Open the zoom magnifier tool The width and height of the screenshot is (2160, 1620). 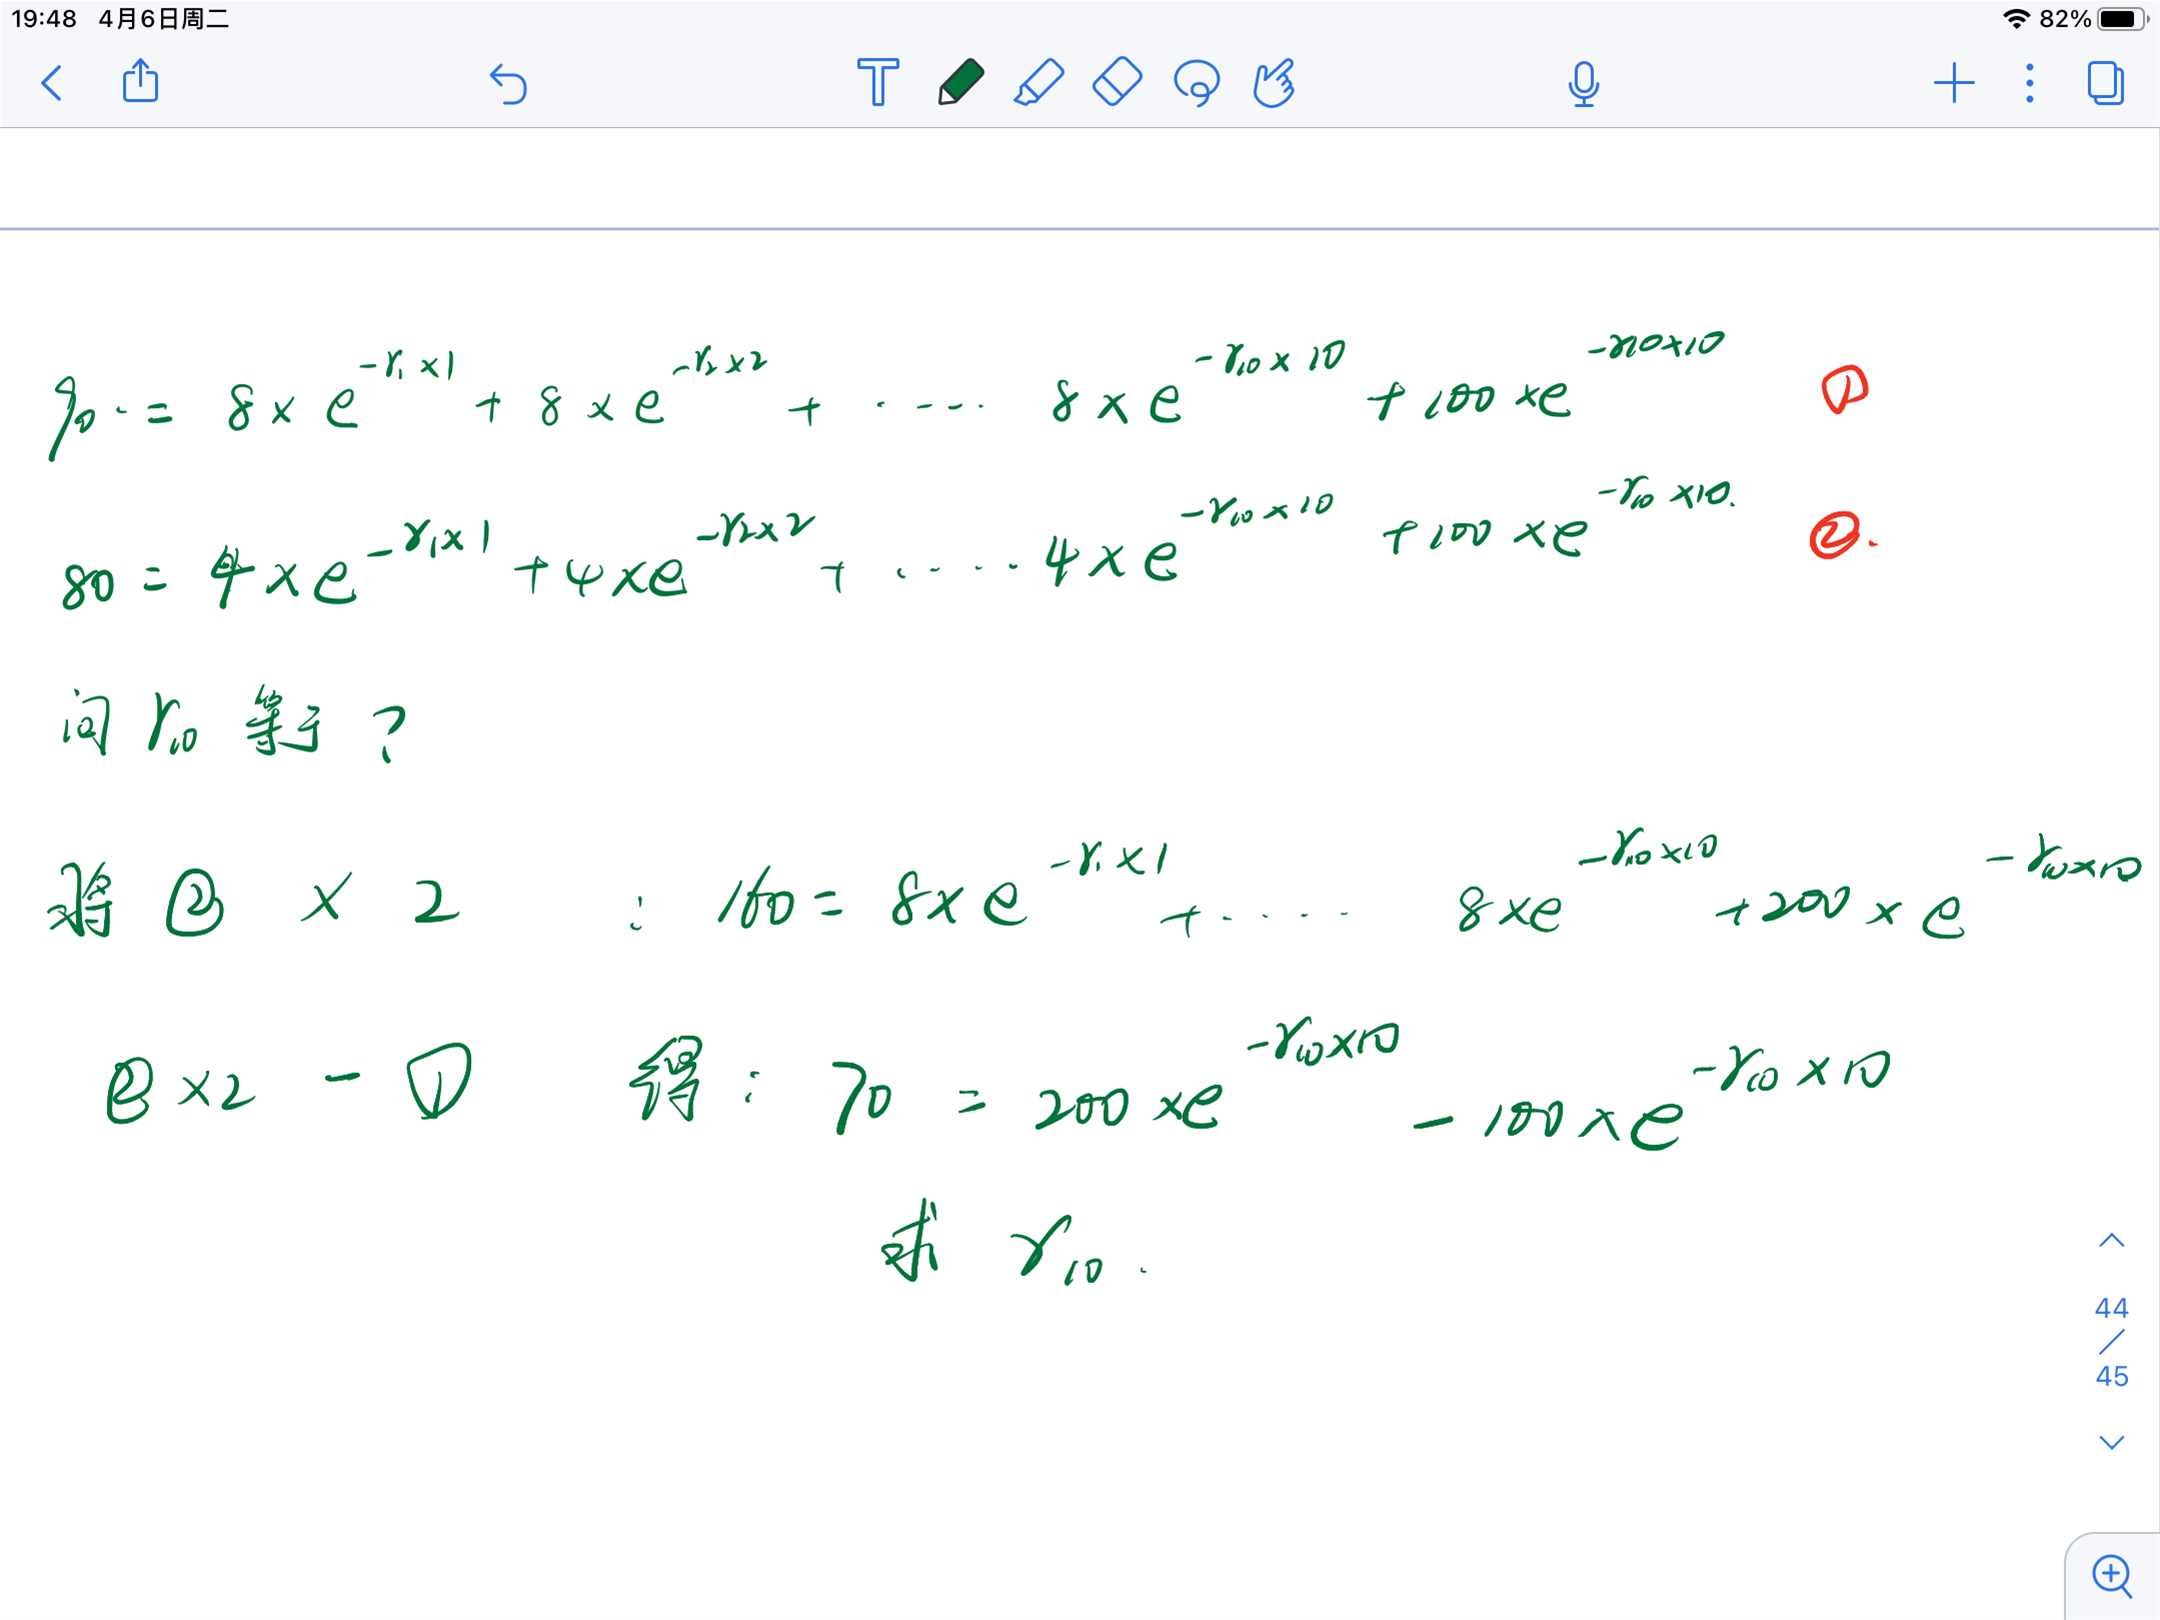pos(2112,1576)
